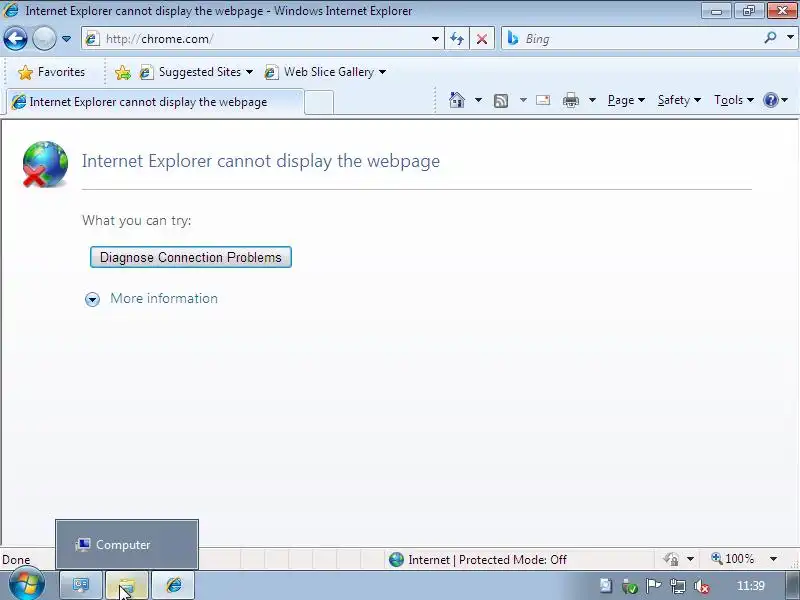The height and width of the screenshot is (600, 800).
Task: Open the Page menu
Action: [x=626, y=100]
